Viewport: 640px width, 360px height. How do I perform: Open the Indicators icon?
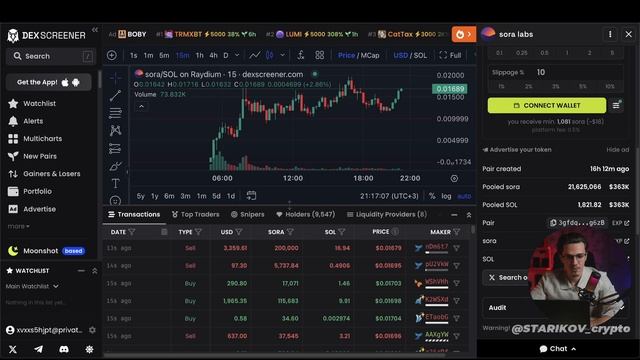pyautogui.click(x=301, y=55)
